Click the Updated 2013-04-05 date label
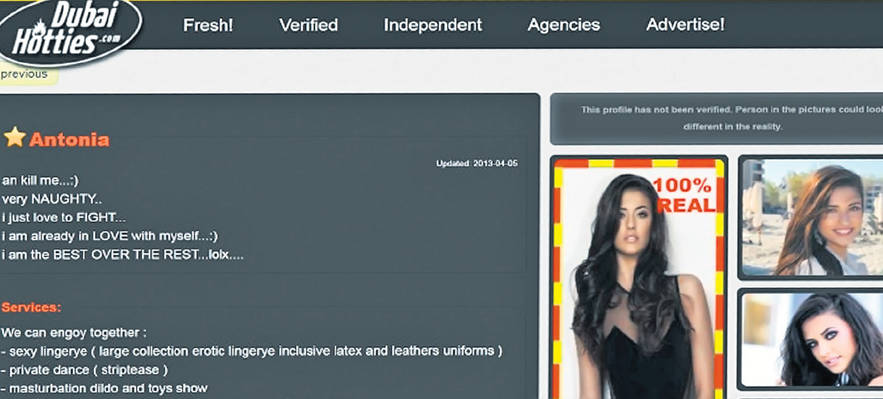 click(477, 164)
